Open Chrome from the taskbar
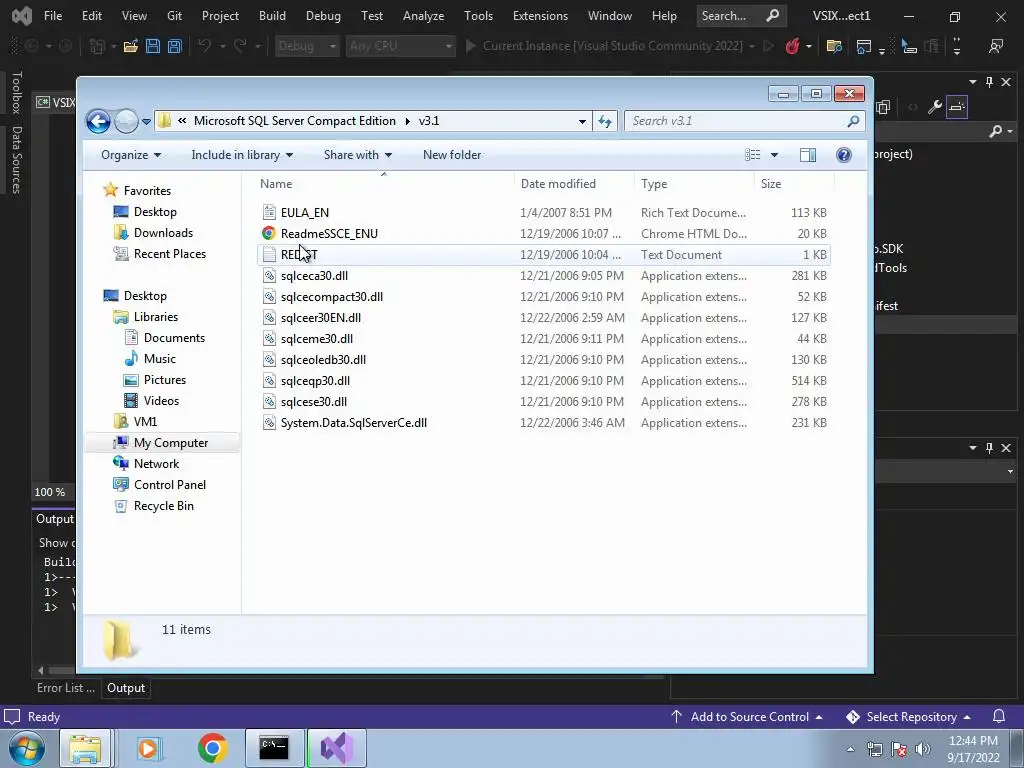 coord(212,748)
